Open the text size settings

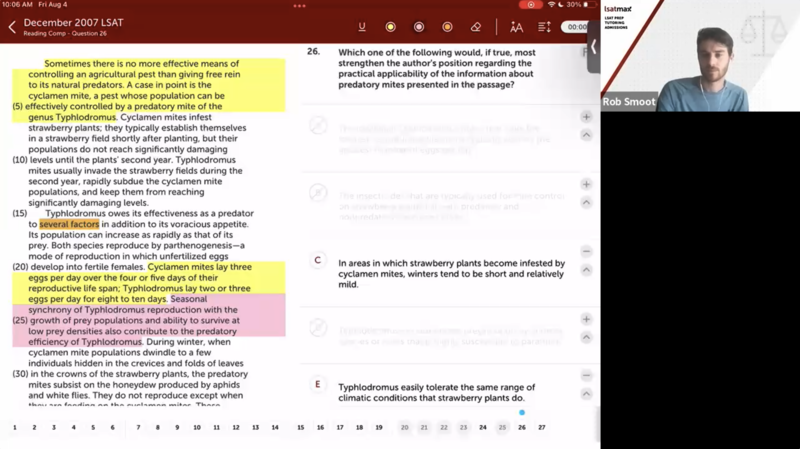(516, 27)
